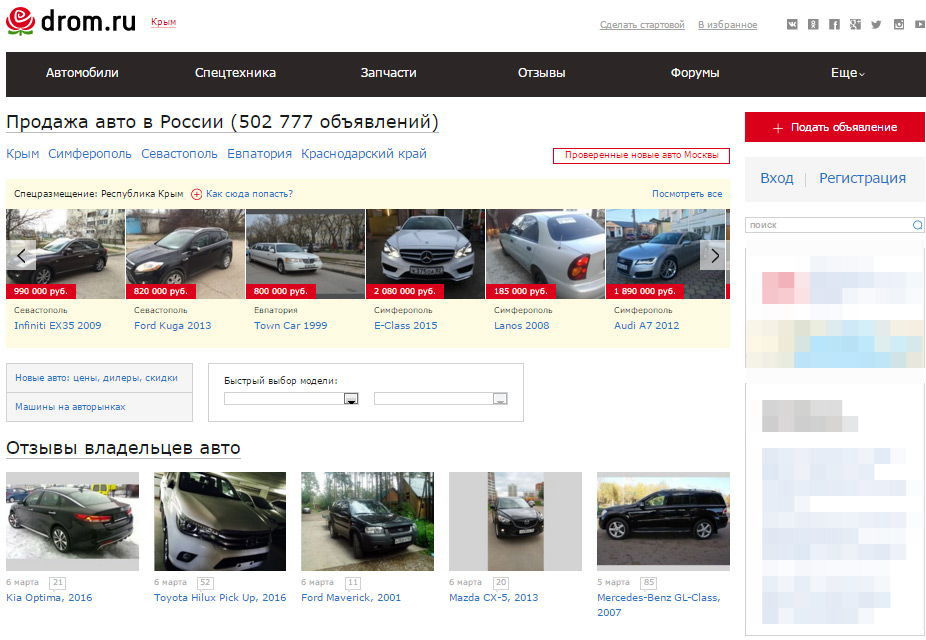
Task: Click 'Проверенные новые авто Москвы' banner button
Action: 641,155
